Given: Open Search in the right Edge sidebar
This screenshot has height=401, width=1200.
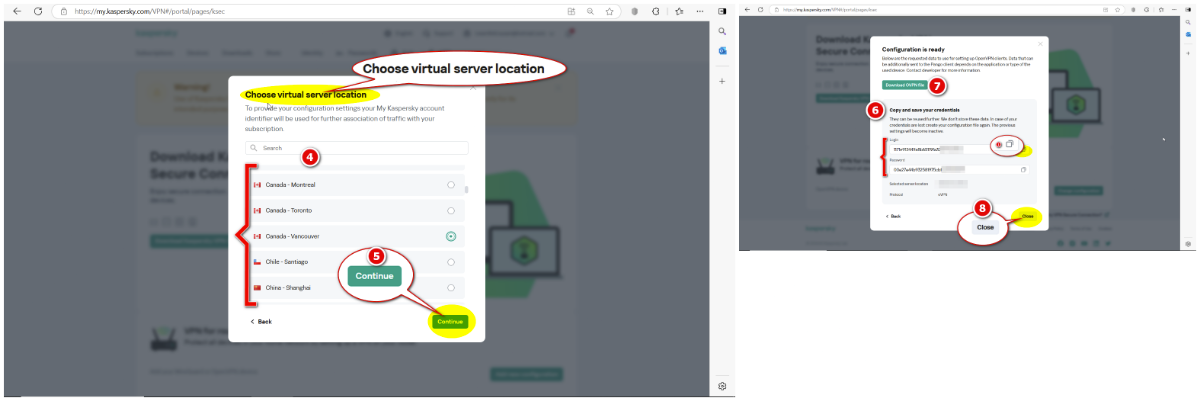Looking at the screenshot, I should pos(1188,20).
